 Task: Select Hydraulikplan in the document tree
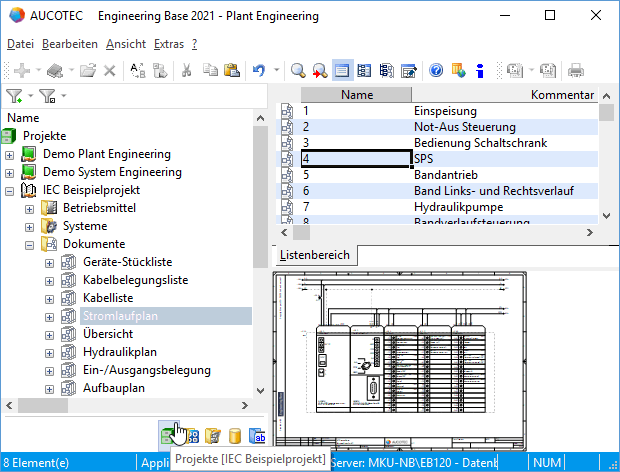click(118, 352)
